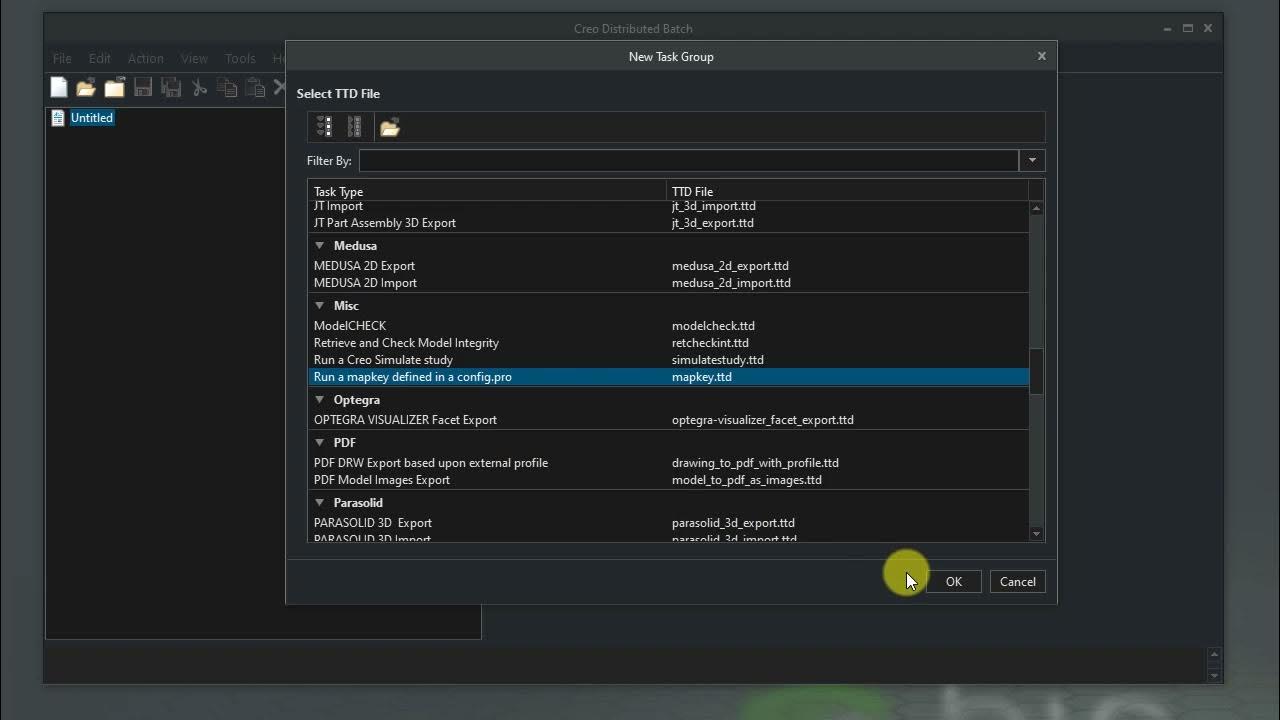1280x720 pixels.
Task: Click the jt_3d_export.ttd file cell
Action: click(713, 223)
